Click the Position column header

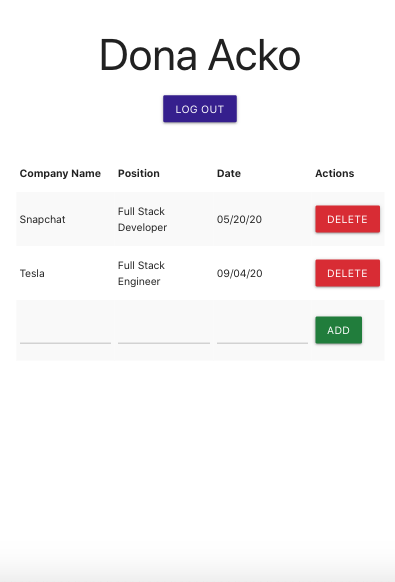(139, 173)
